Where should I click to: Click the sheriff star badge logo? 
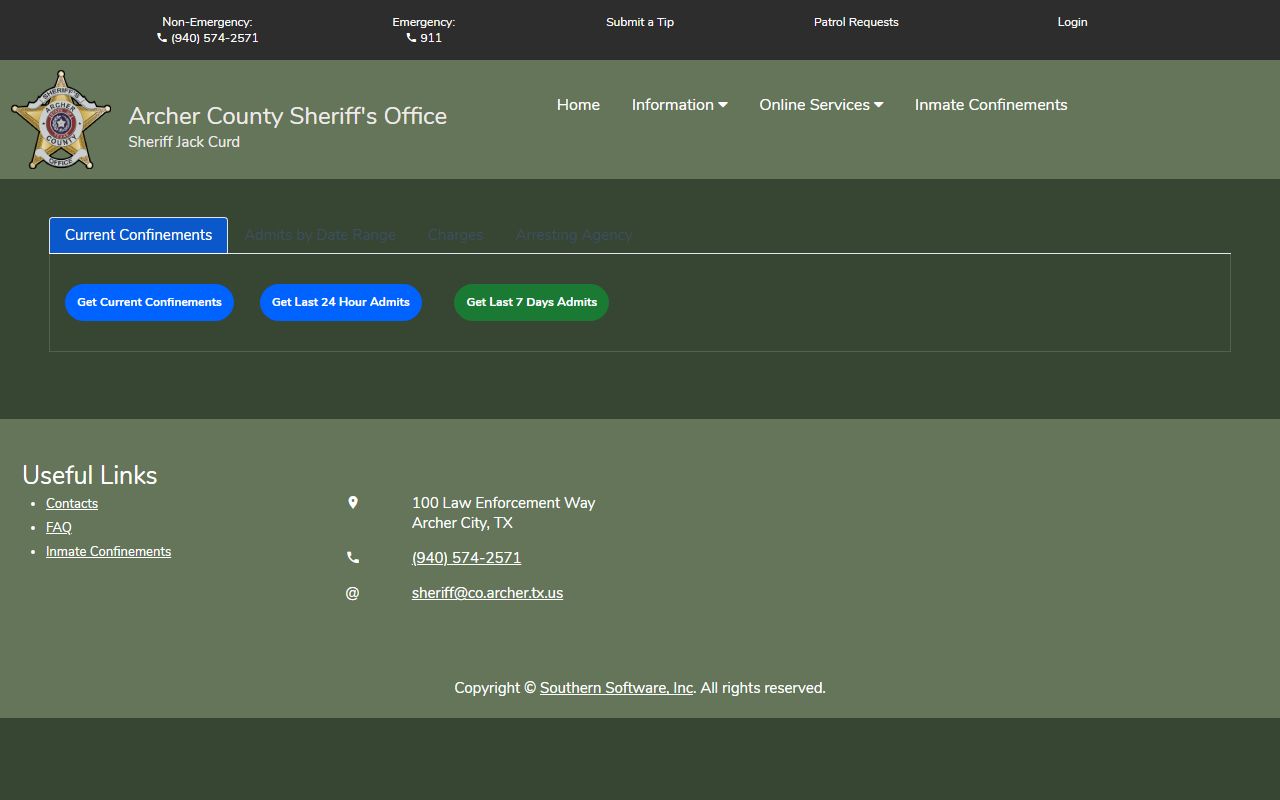coord(61,119)
